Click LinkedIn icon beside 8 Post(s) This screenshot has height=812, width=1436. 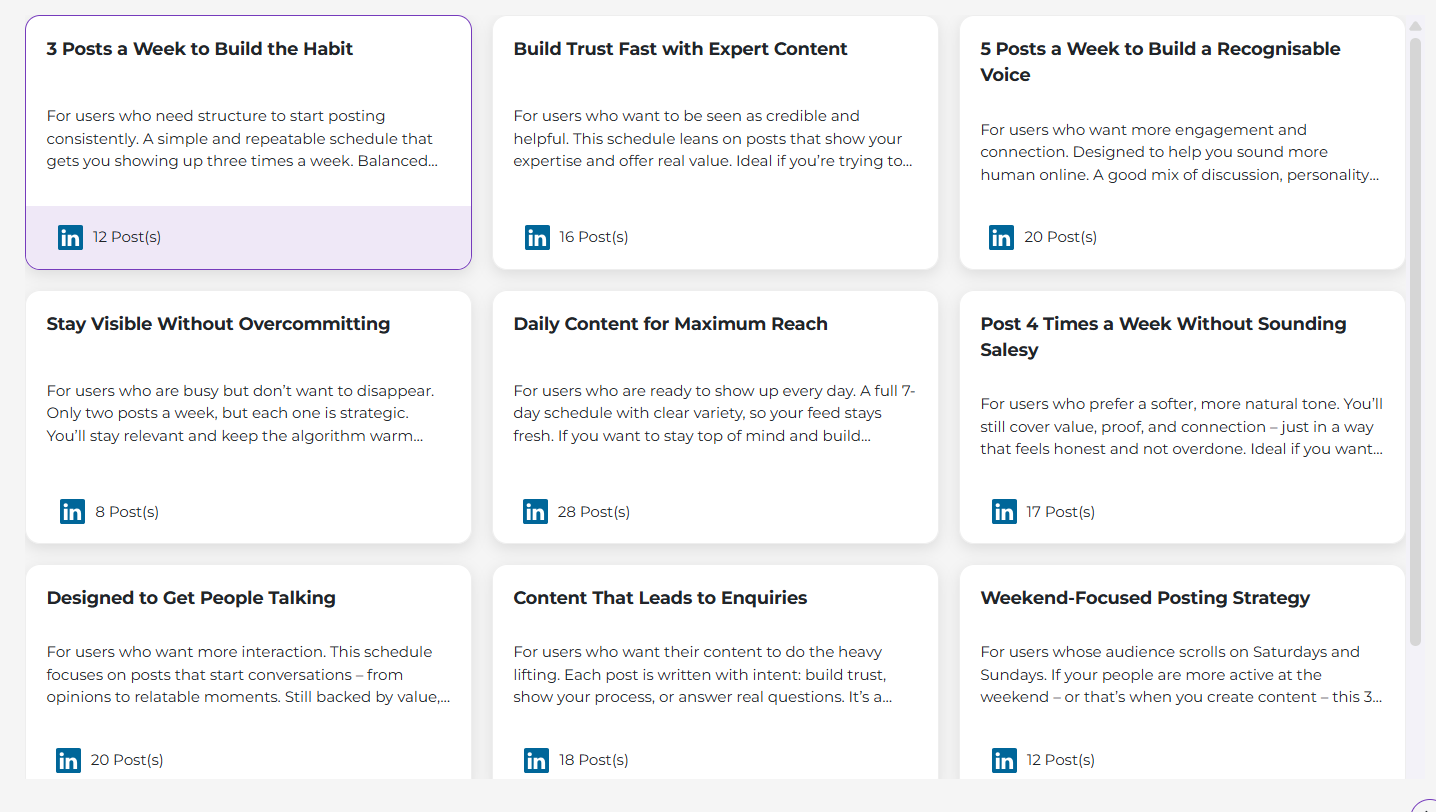[x=72, y=511]
